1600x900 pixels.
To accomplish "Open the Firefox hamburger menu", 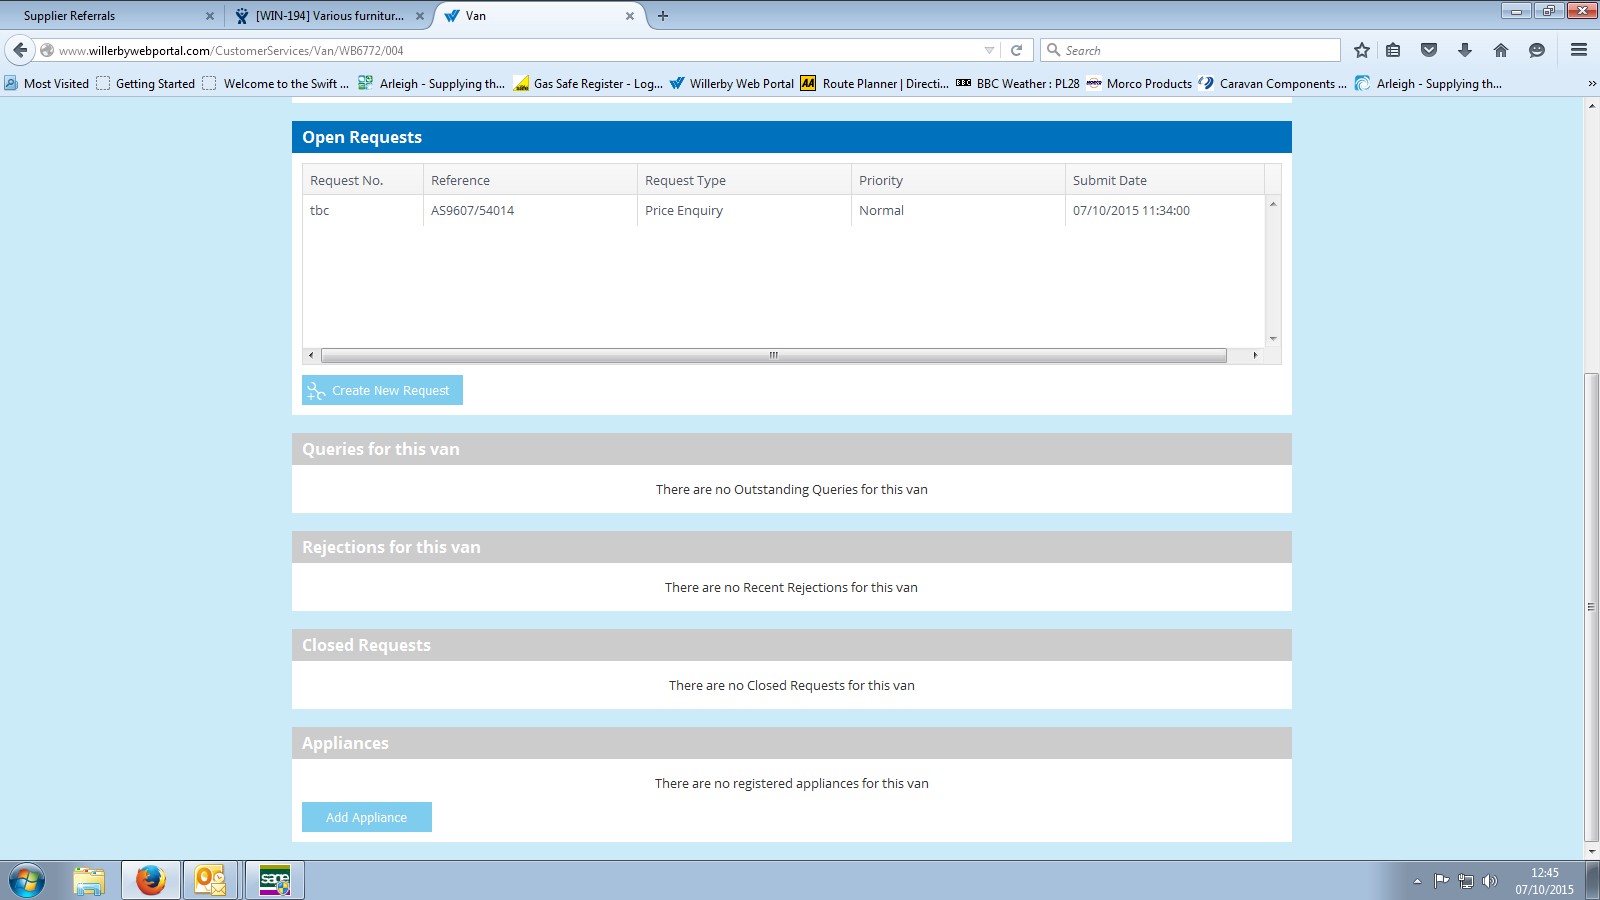I will [x=1579, y=50].
